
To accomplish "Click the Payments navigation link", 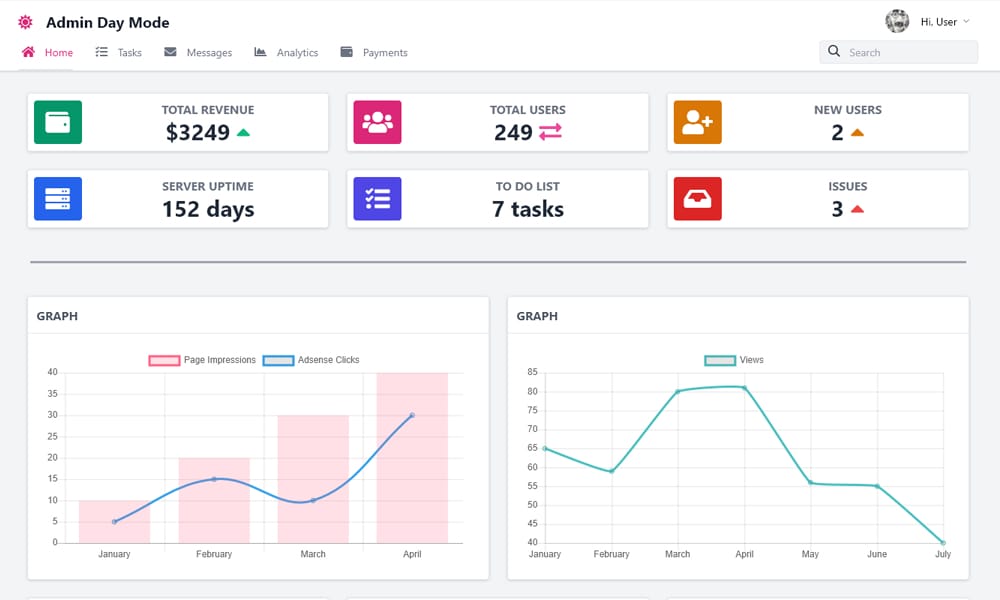I will coord(383,52).
